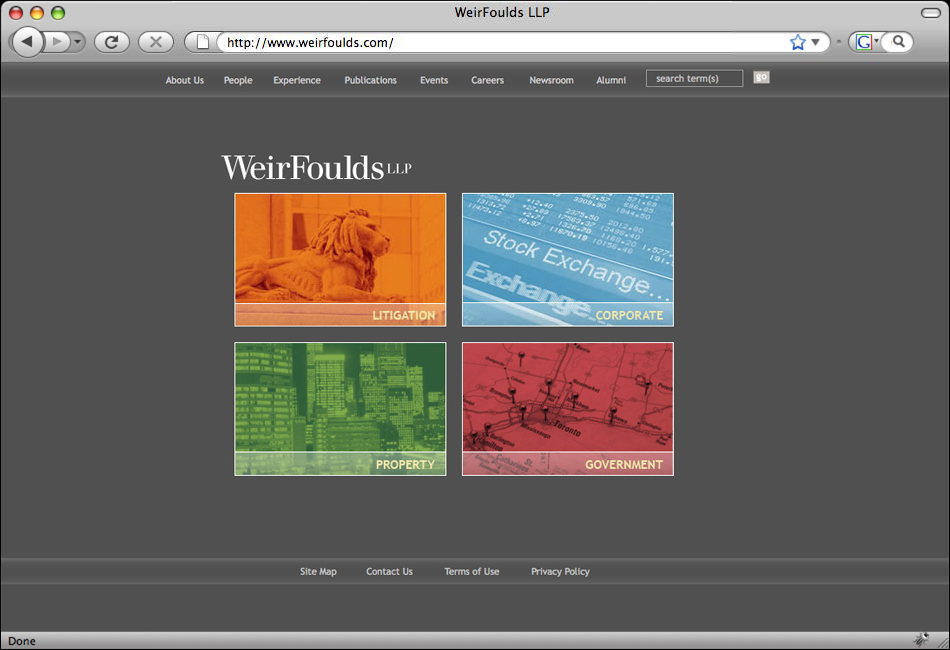Go back with the browser Back arrow
Viewport: 950px width, 650px height.
coord(27,42)
